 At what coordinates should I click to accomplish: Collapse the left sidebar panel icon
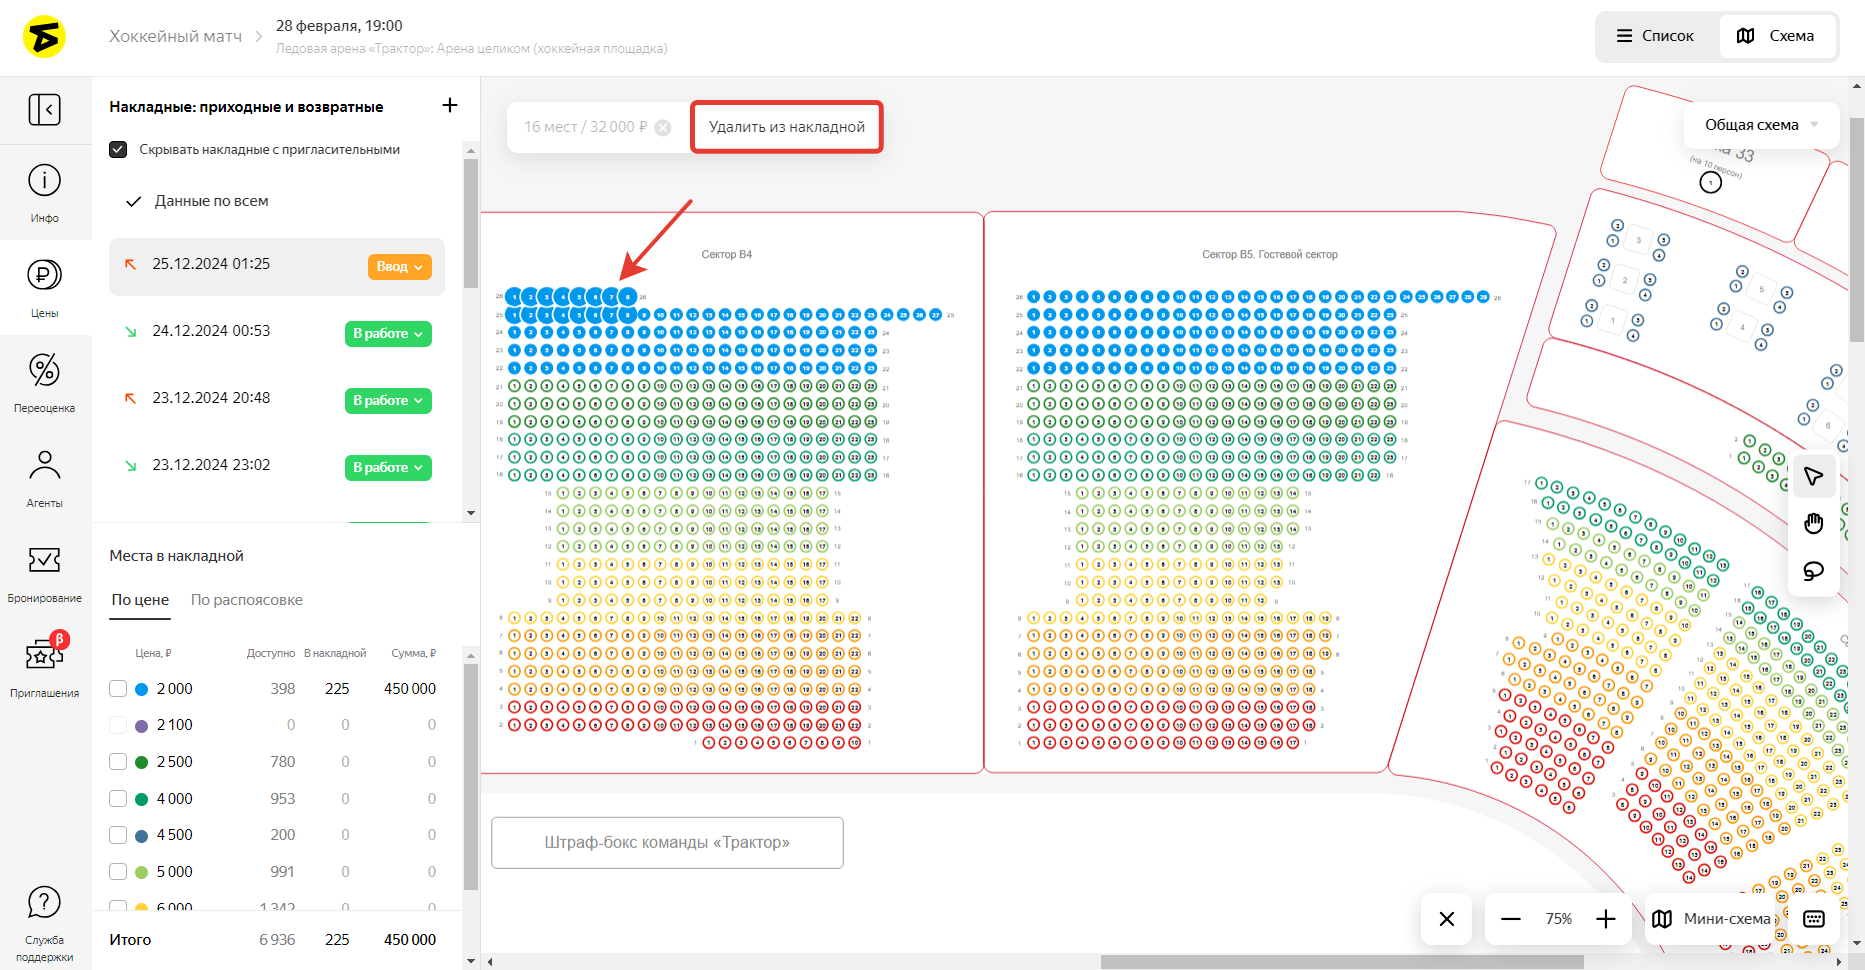point(44,109)
